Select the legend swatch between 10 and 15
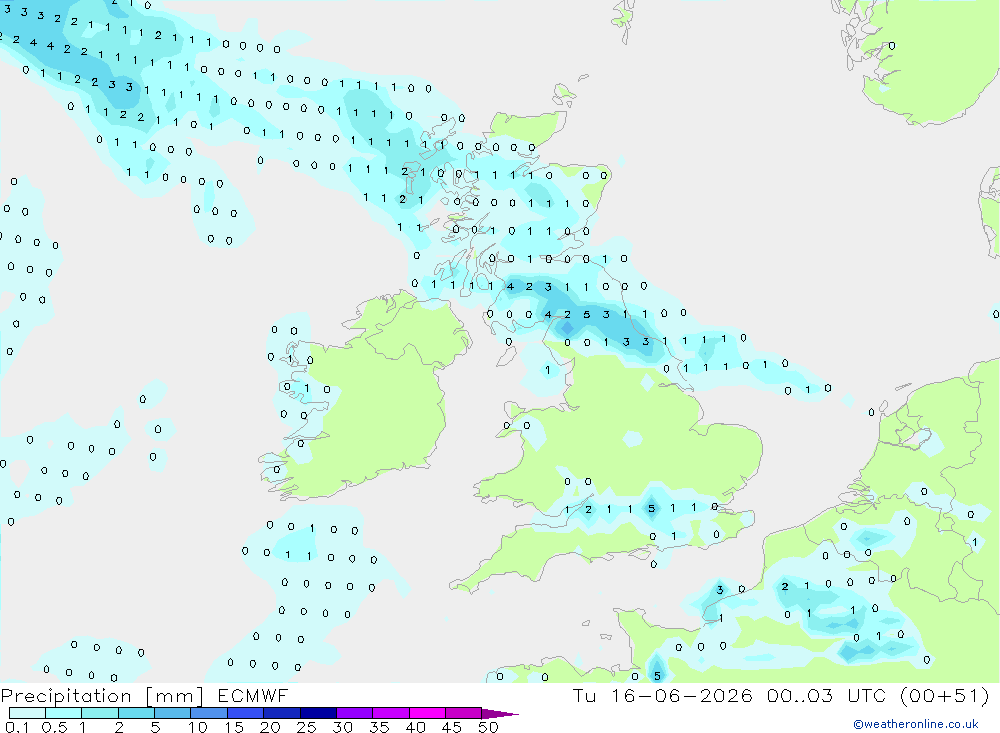The height and width of the screenshot is (733, 1000). click(x=209, y=713)
